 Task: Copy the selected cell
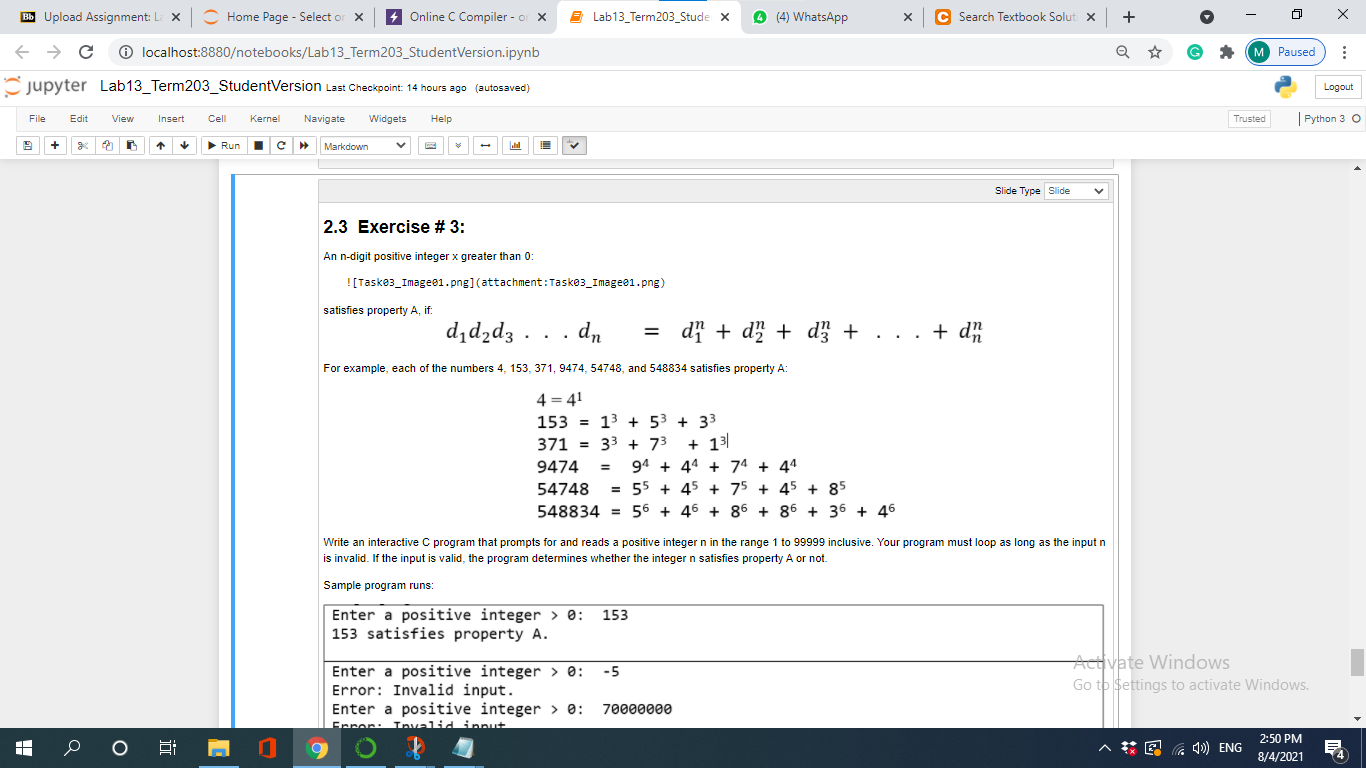pyautogui.click(x=106, y=145)
